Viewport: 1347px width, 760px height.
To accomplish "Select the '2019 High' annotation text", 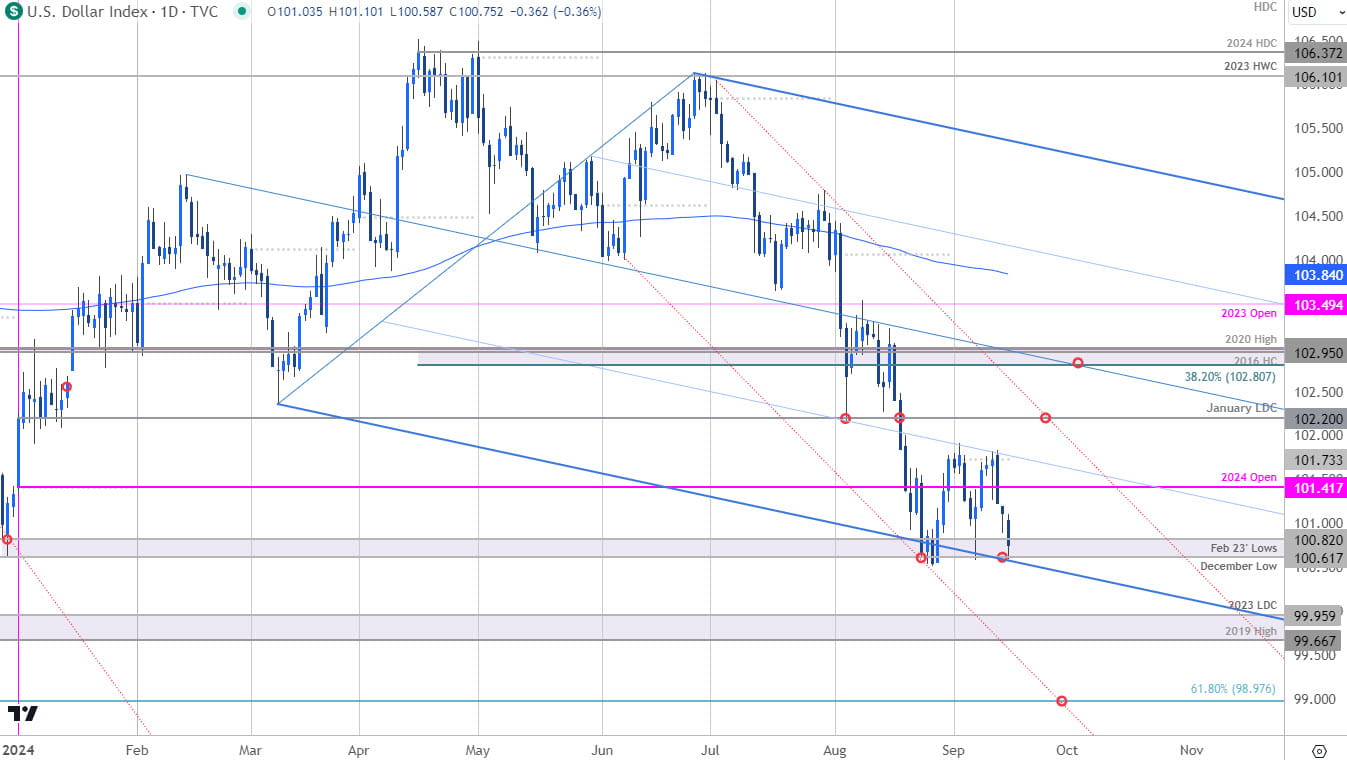I will 1251,631.
